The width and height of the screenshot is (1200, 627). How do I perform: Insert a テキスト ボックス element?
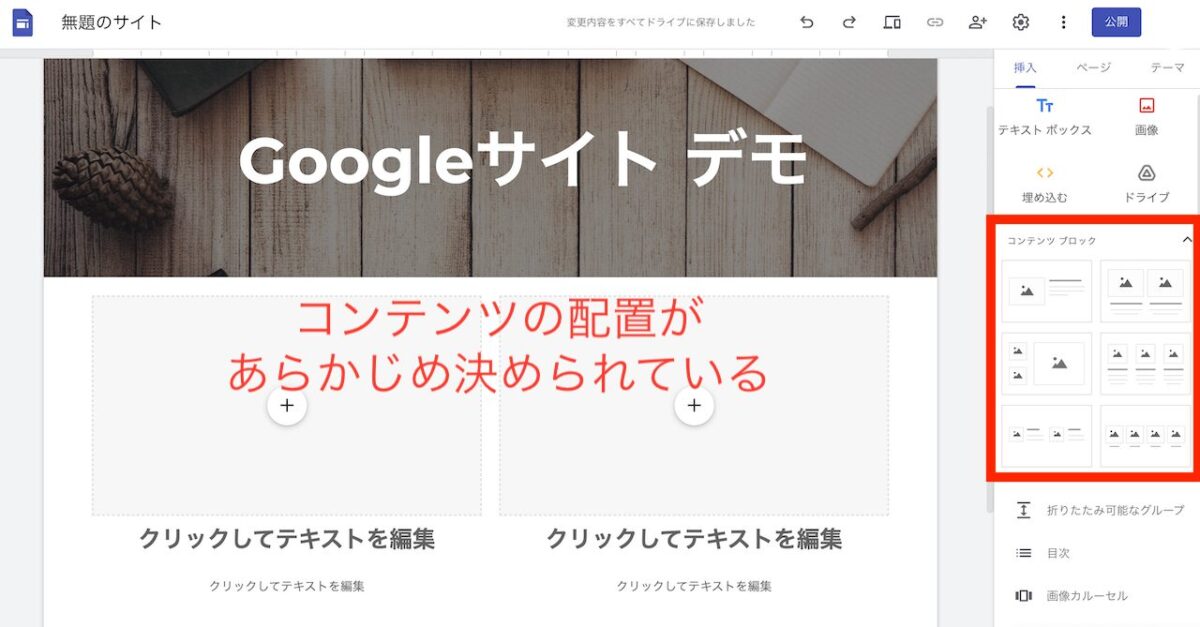pyautogui.click(x=1045, y=117)
